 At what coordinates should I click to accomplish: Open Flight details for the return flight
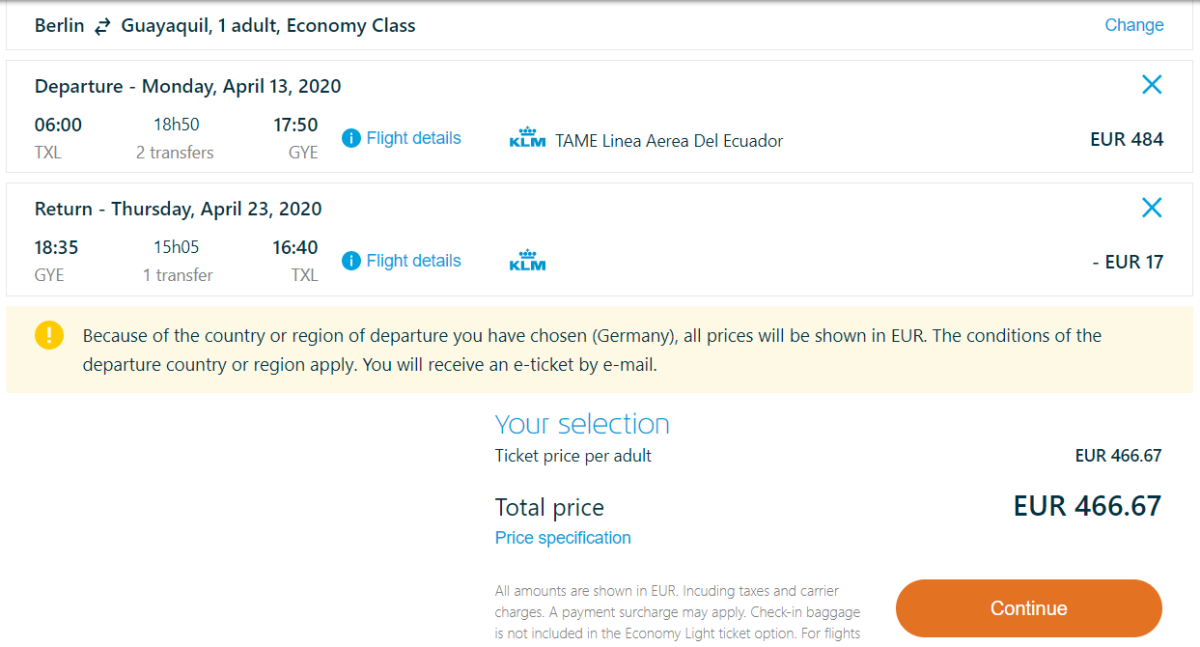413,261
